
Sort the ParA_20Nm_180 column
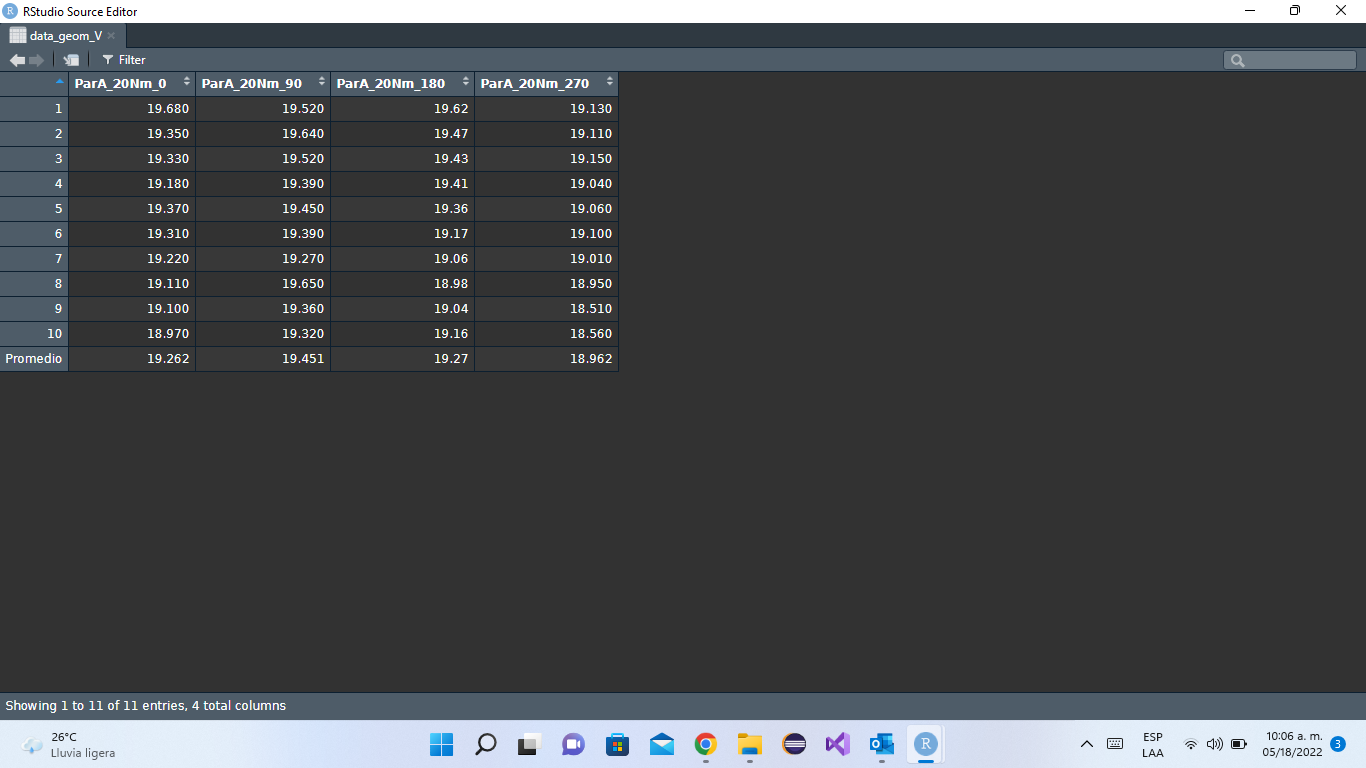402,84
